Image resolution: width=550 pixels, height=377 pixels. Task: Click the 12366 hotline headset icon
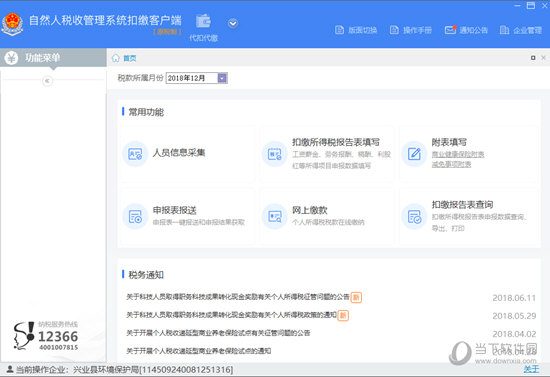[x=24, y=336]
